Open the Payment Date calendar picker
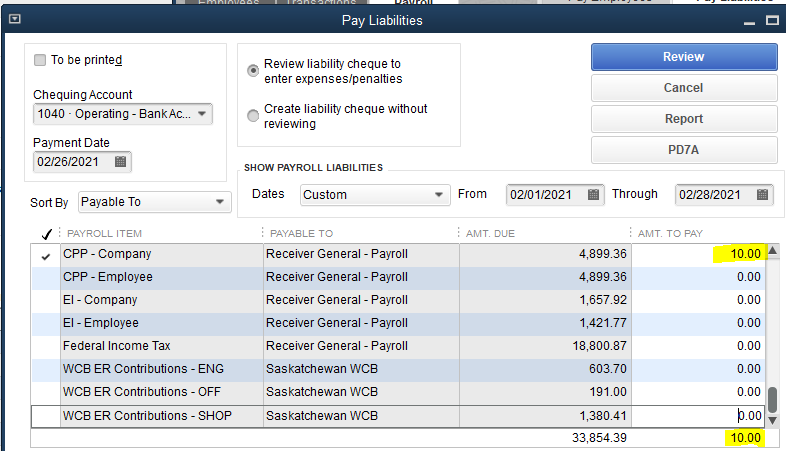Image resolution: width=786 pixels, height=451 pixels. point(121,162)
